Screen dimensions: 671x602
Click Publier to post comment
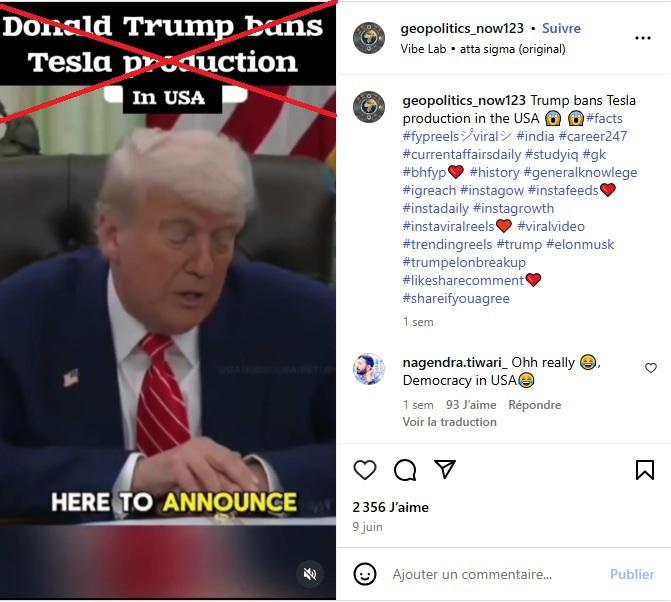[632, 574]
